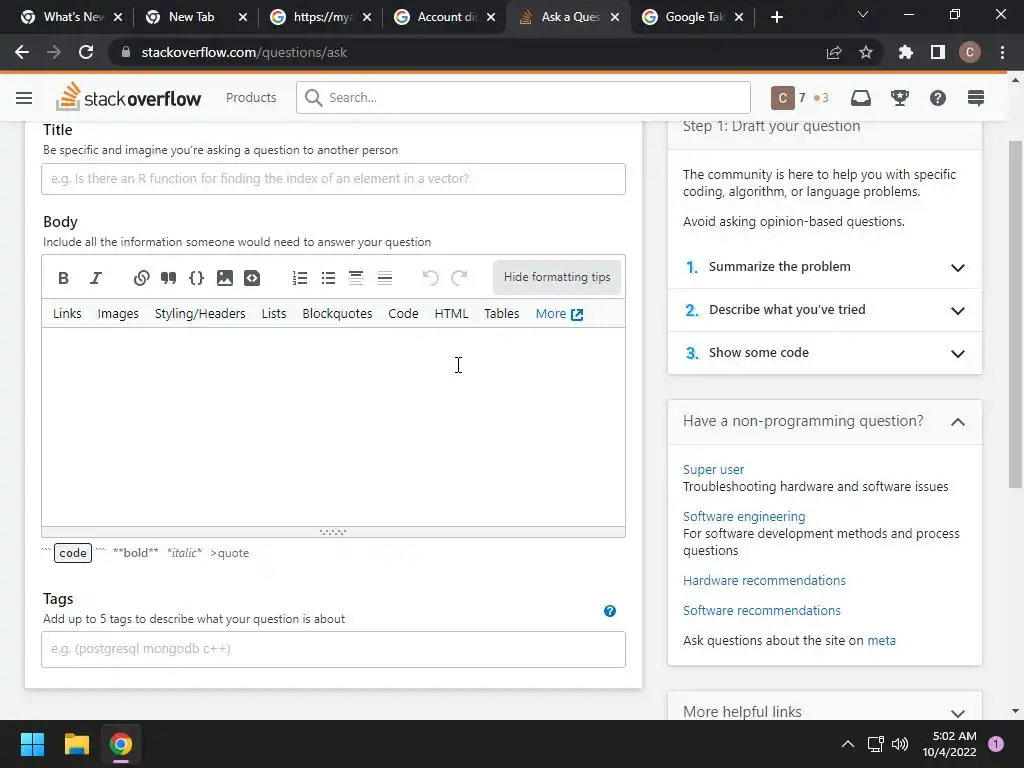The height and width of the screenshot is (768, 1024).
Task: Apply bold formatting in the editor toolbar
Action: [63, 278]
